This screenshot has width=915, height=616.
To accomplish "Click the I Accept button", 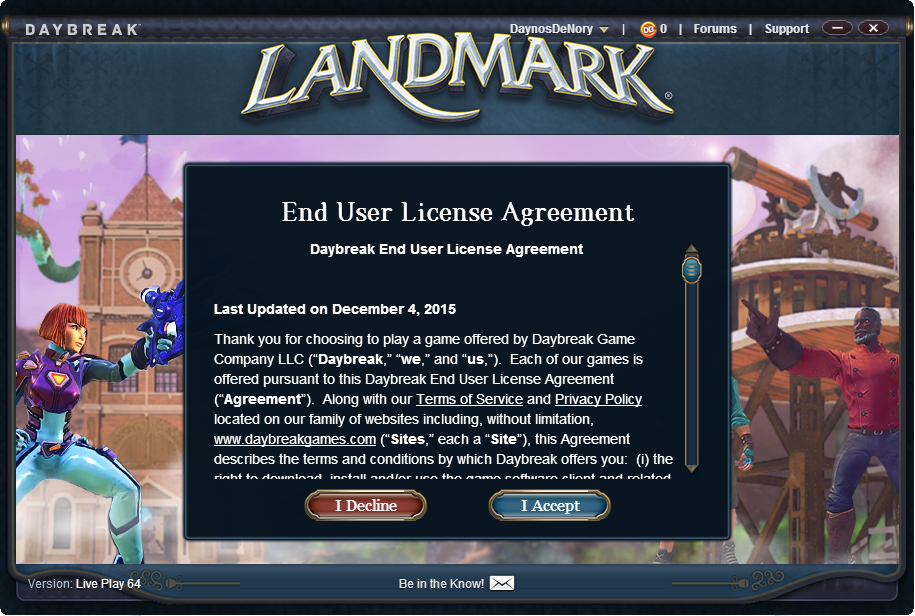I will [x=550, y=506].
